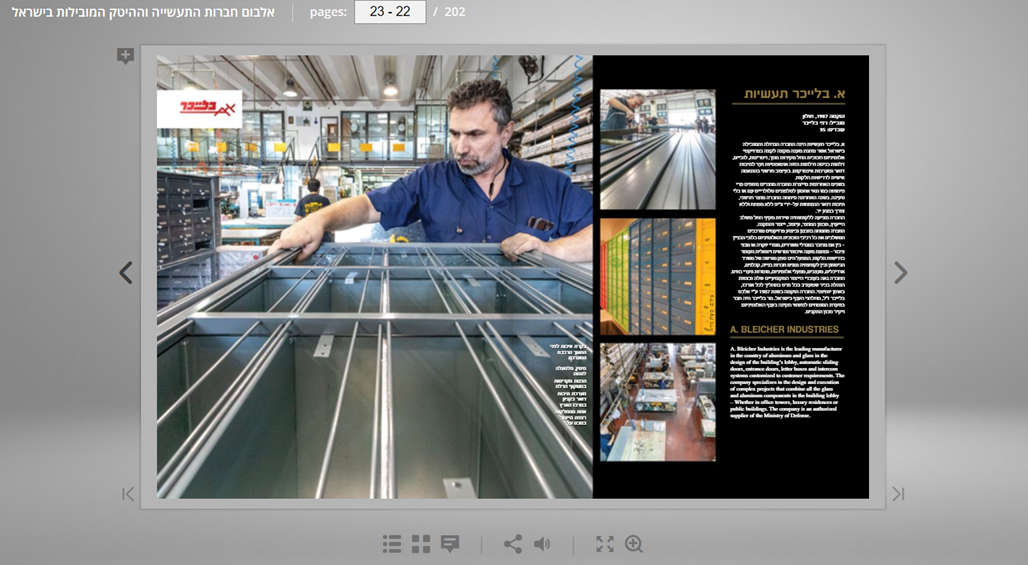Add a bookmark with plus icon
Viewport: 1028px width, 565px height.
125,56
